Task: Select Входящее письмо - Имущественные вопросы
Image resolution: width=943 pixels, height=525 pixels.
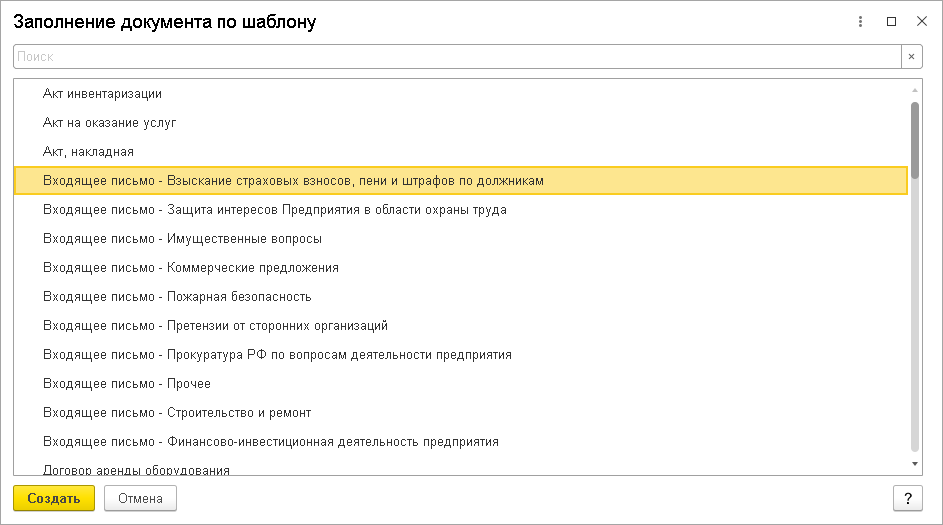Action: point(183,239)
